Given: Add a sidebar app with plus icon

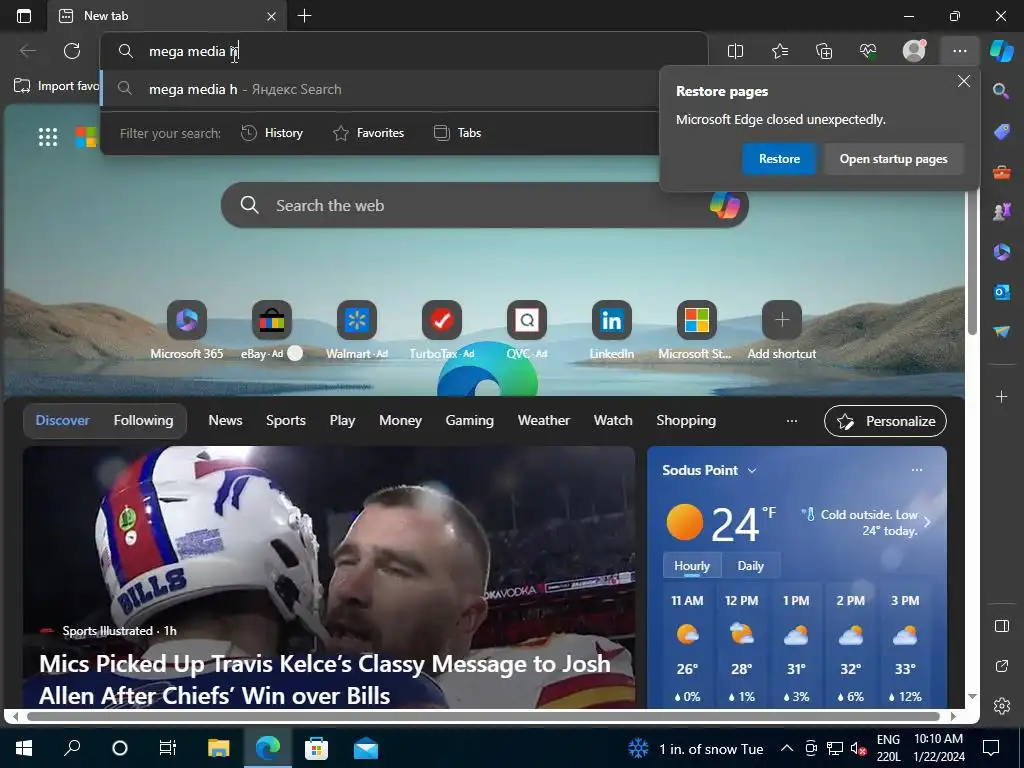Looking at the screenshot, I should [x=1001, y=396].
